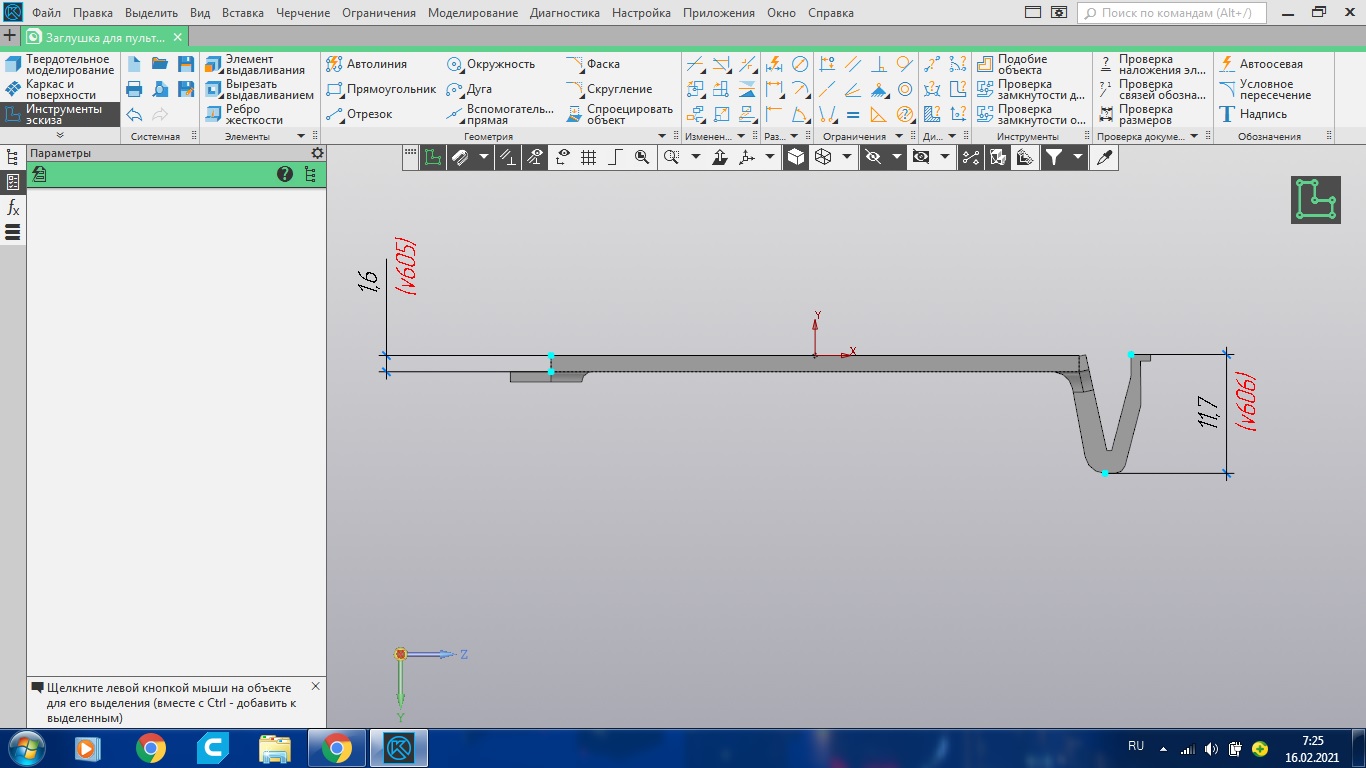Choose the Скругление fillet tool
This screenshot has width=1366, height=768.
[x=609, y=89]
